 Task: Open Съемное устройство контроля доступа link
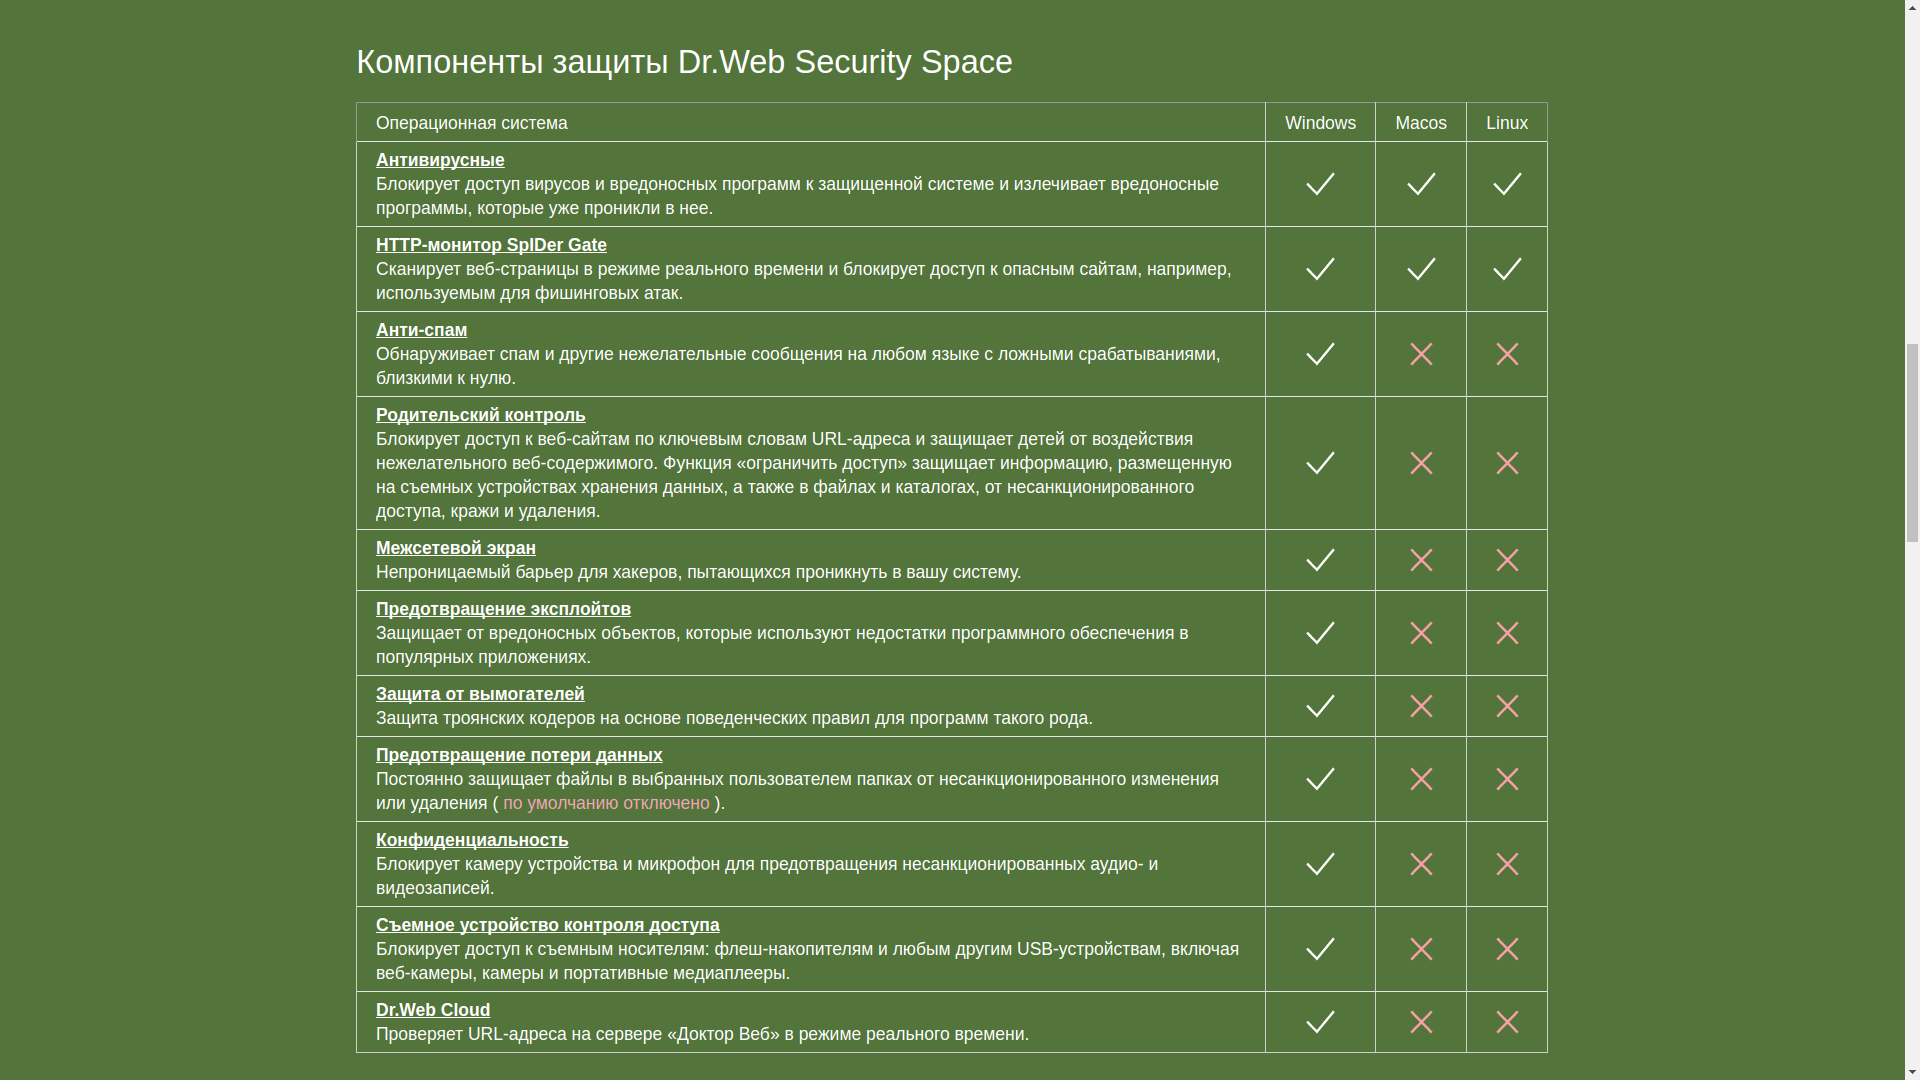pos(547,925)
